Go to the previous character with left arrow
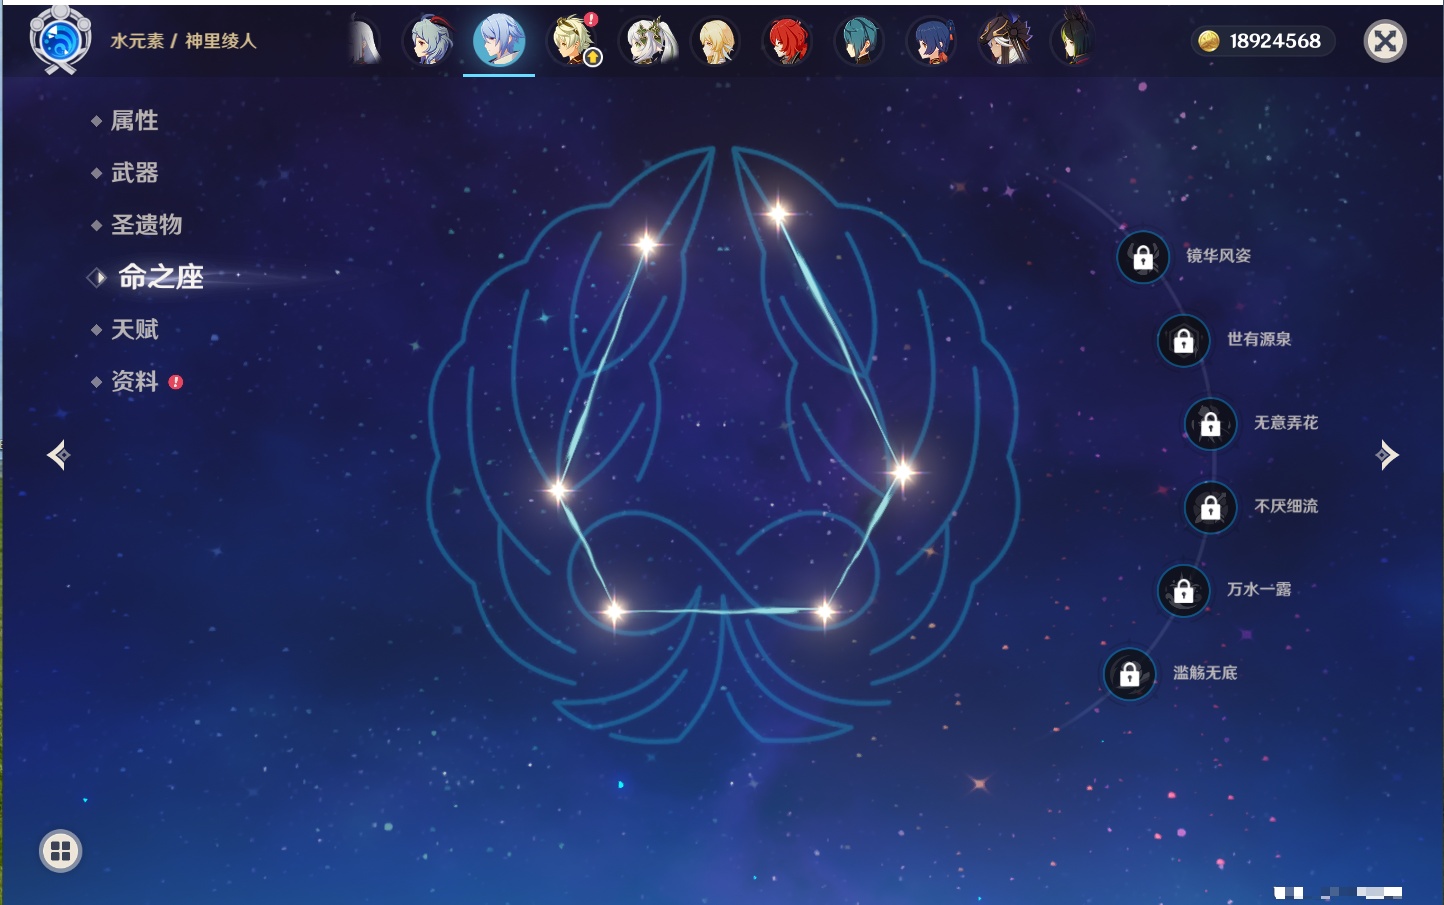 pyautogui.click(x=58, y=455)
